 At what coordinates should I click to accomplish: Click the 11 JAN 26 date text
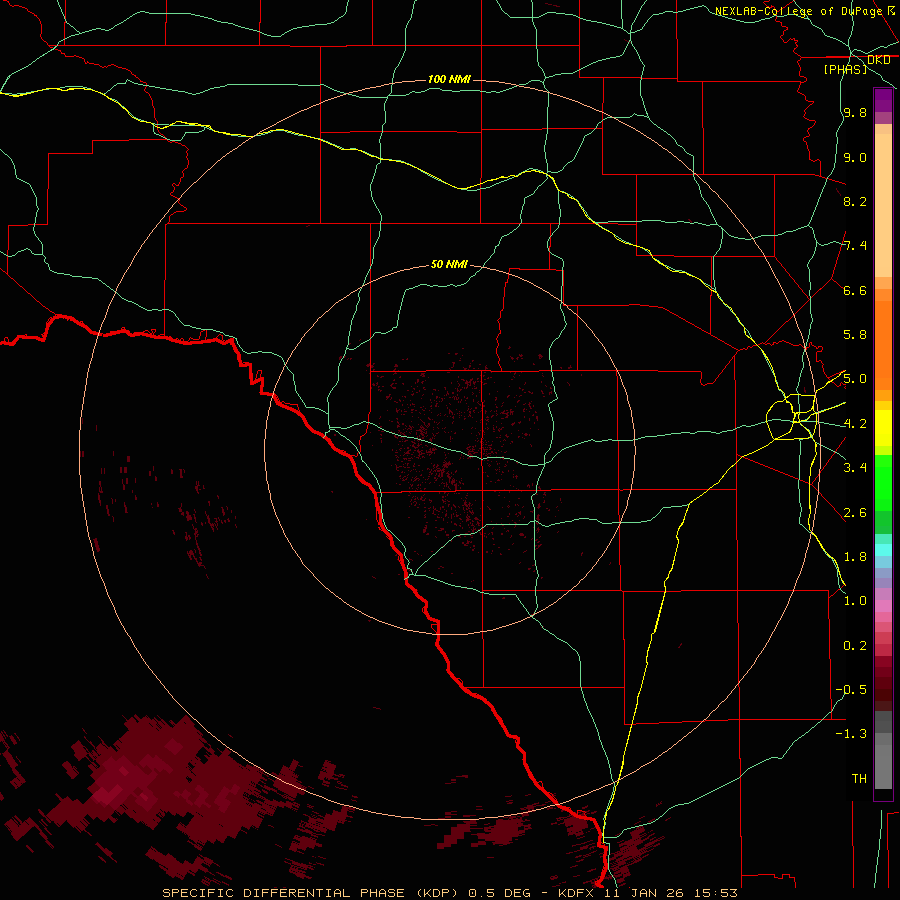tap(645, 893)
